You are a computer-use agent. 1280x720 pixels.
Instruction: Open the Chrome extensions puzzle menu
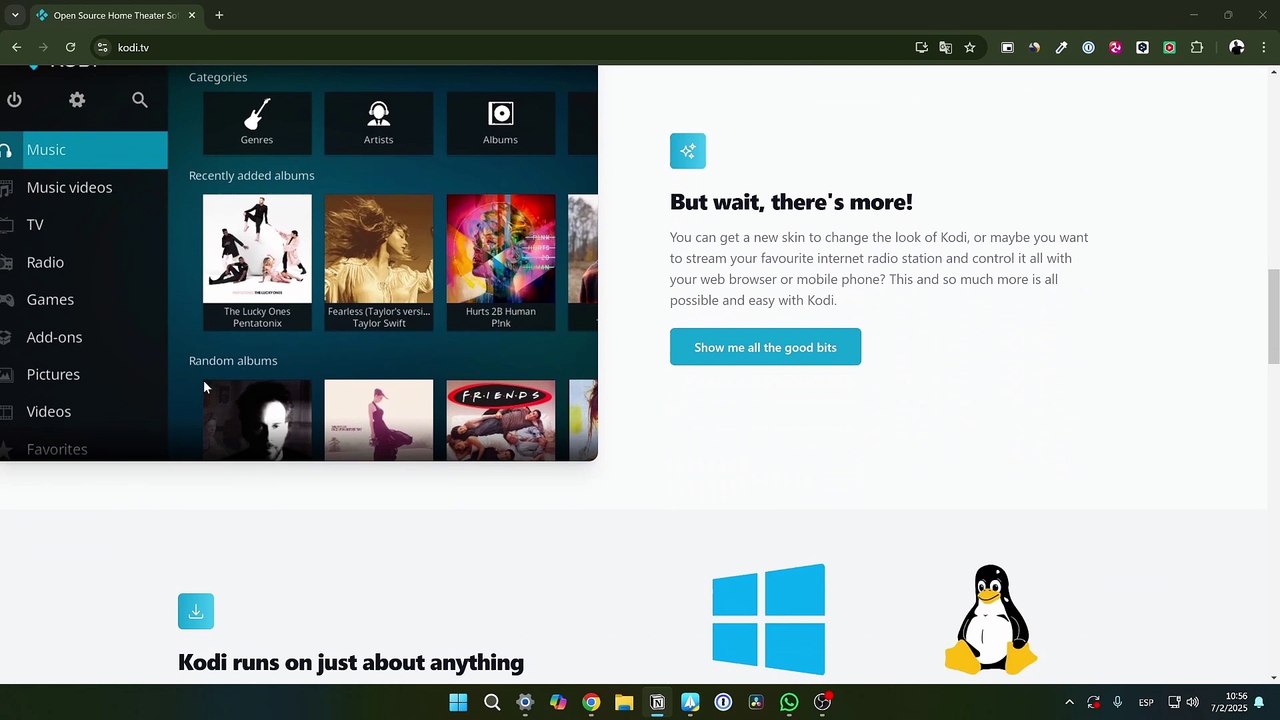(x=1196, y=47)
